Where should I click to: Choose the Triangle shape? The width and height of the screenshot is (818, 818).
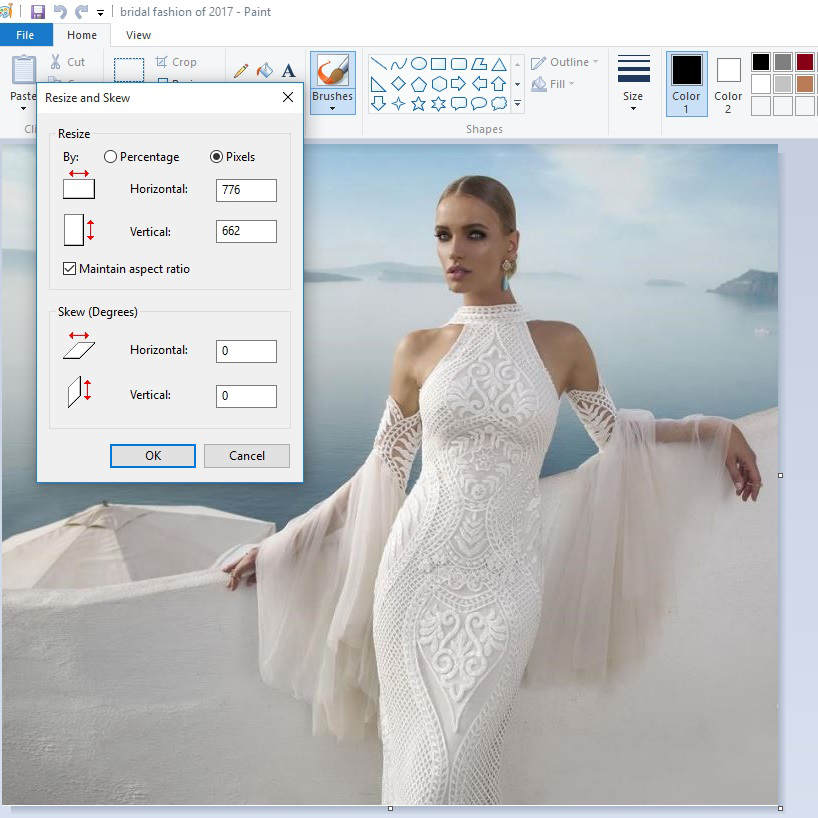click(499, 64)
